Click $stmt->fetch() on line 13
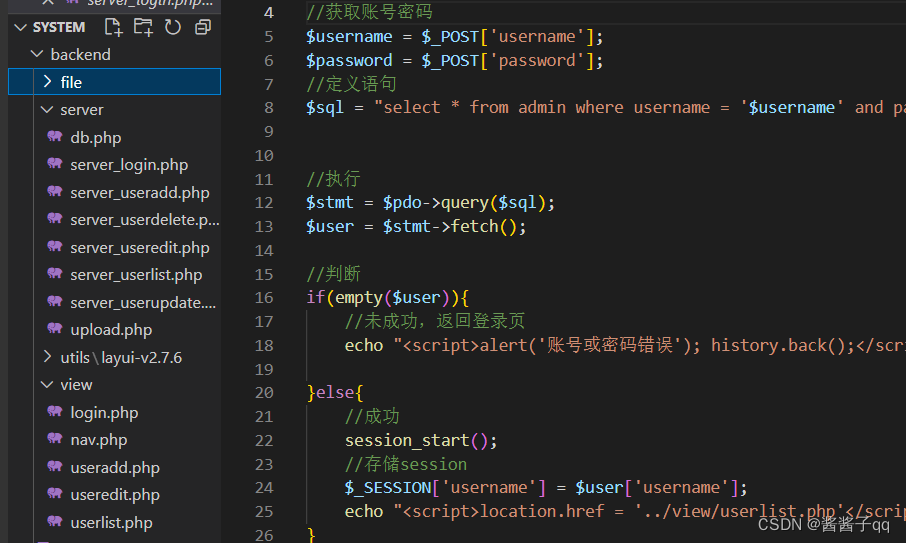 click(450, 226)
